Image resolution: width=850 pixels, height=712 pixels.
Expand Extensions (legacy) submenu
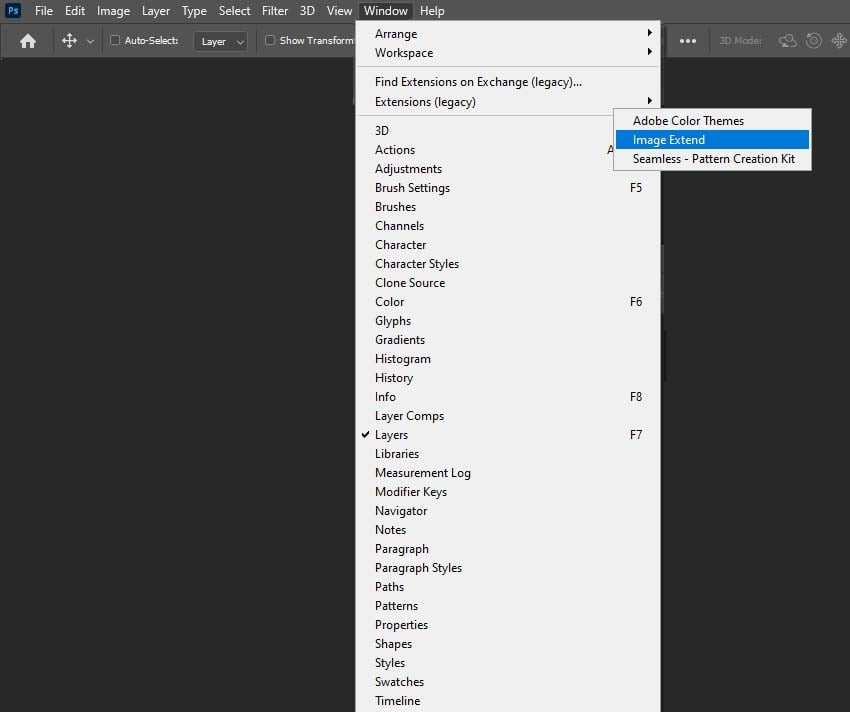tap(508, 102)
